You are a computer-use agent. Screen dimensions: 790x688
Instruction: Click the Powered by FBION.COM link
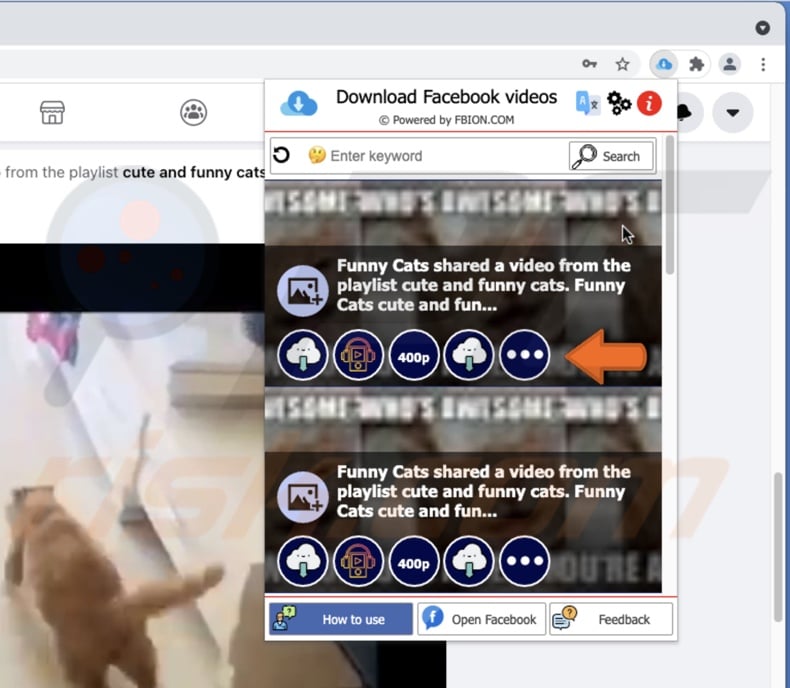[x=446, y=120]
